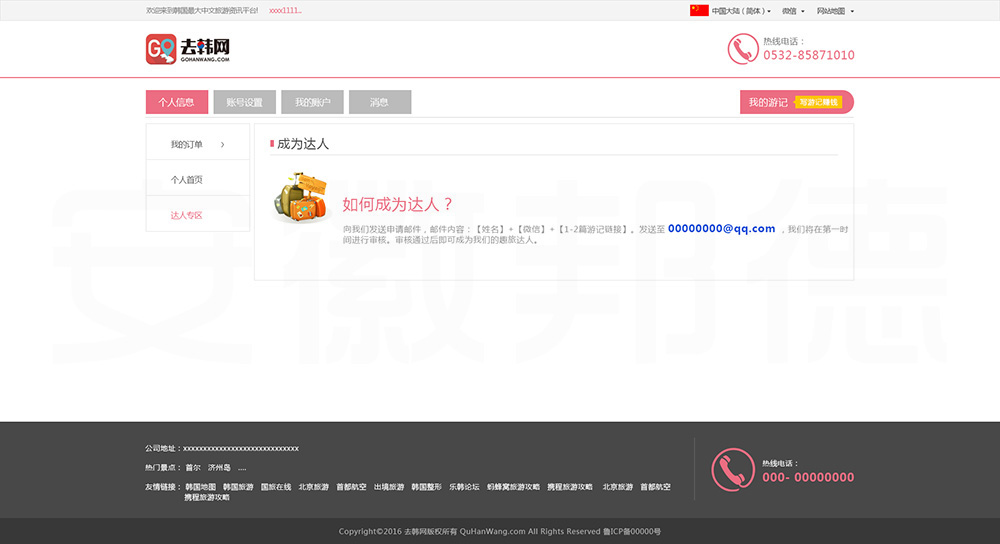This screenshot has width=1000, height=544.
Task: Select the 个人信息 tab
Action: click(x=176, y=102)
